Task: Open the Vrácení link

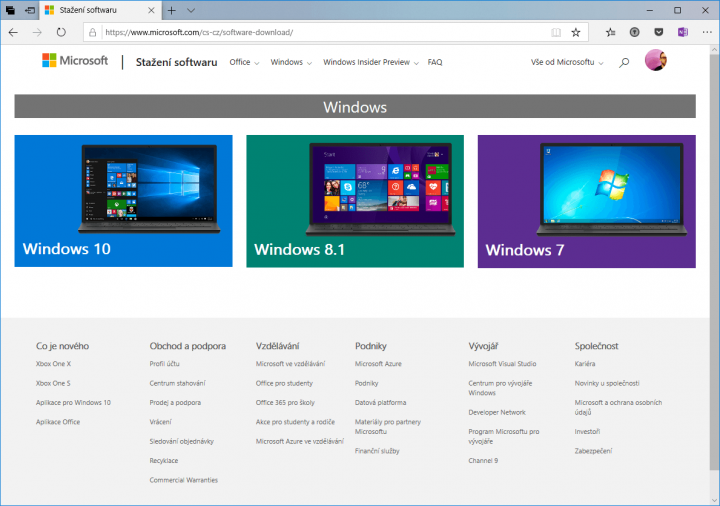Action: [160, 422]
